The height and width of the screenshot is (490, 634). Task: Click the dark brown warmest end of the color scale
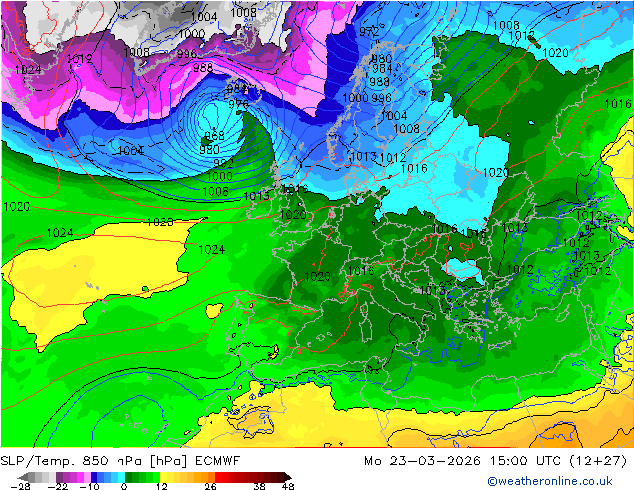286,477
